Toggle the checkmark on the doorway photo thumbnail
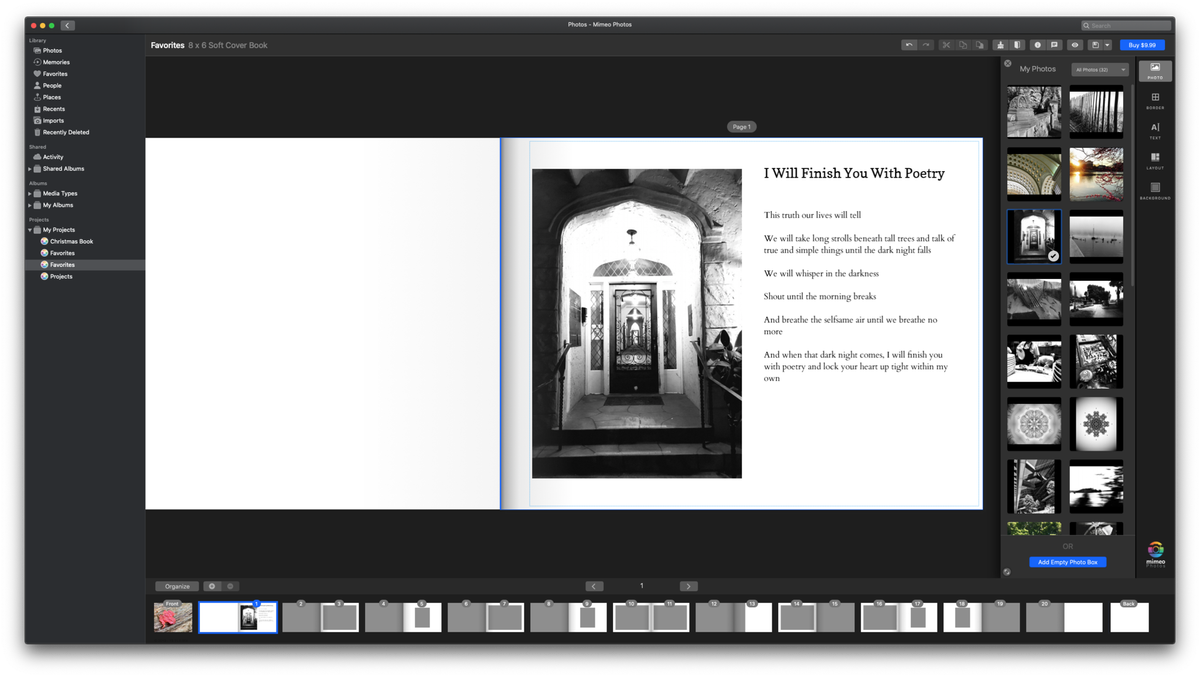The width and height of the screenshot is (1200, 677). point(1051,255)
